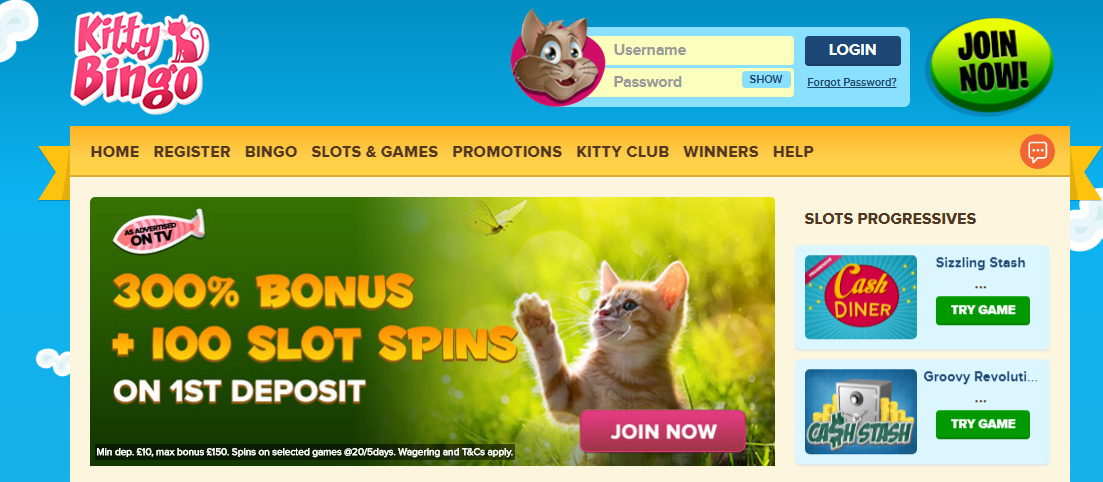Click the LOGIN button
This screenshot has width=1103, height=482.
point(853,50)
